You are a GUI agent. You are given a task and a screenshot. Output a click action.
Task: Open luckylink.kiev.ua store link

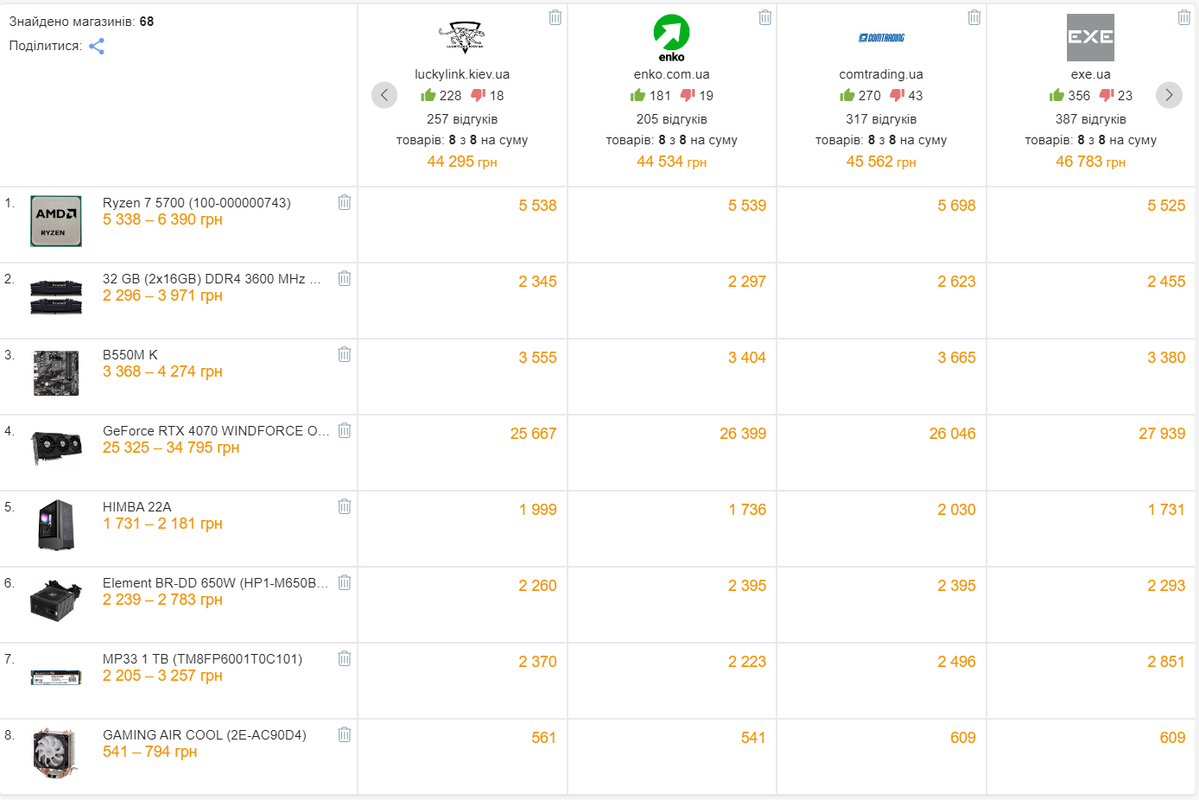click(462, 74)
